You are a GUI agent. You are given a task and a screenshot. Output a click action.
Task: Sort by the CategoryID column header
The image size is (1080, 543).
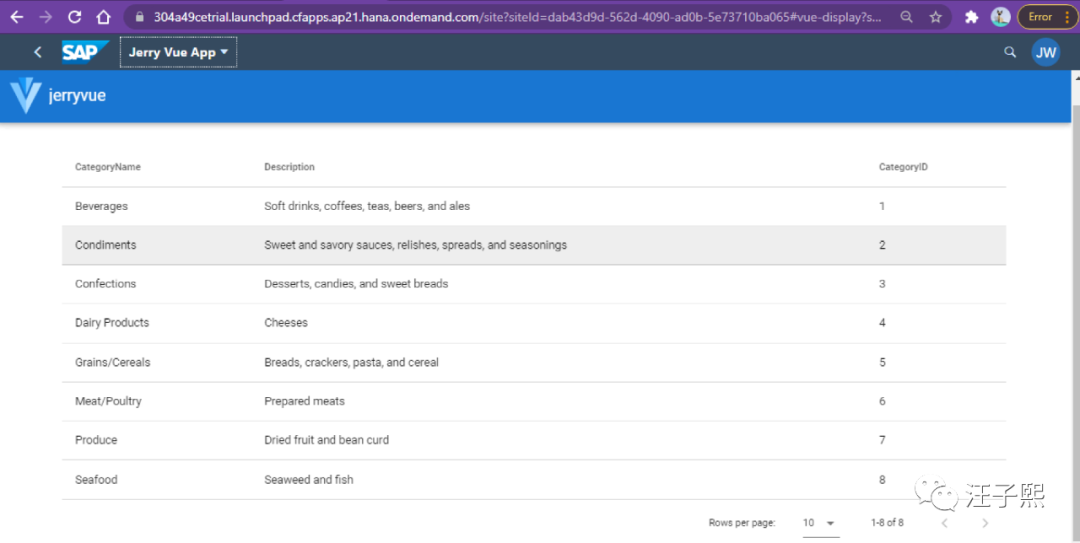903,167
